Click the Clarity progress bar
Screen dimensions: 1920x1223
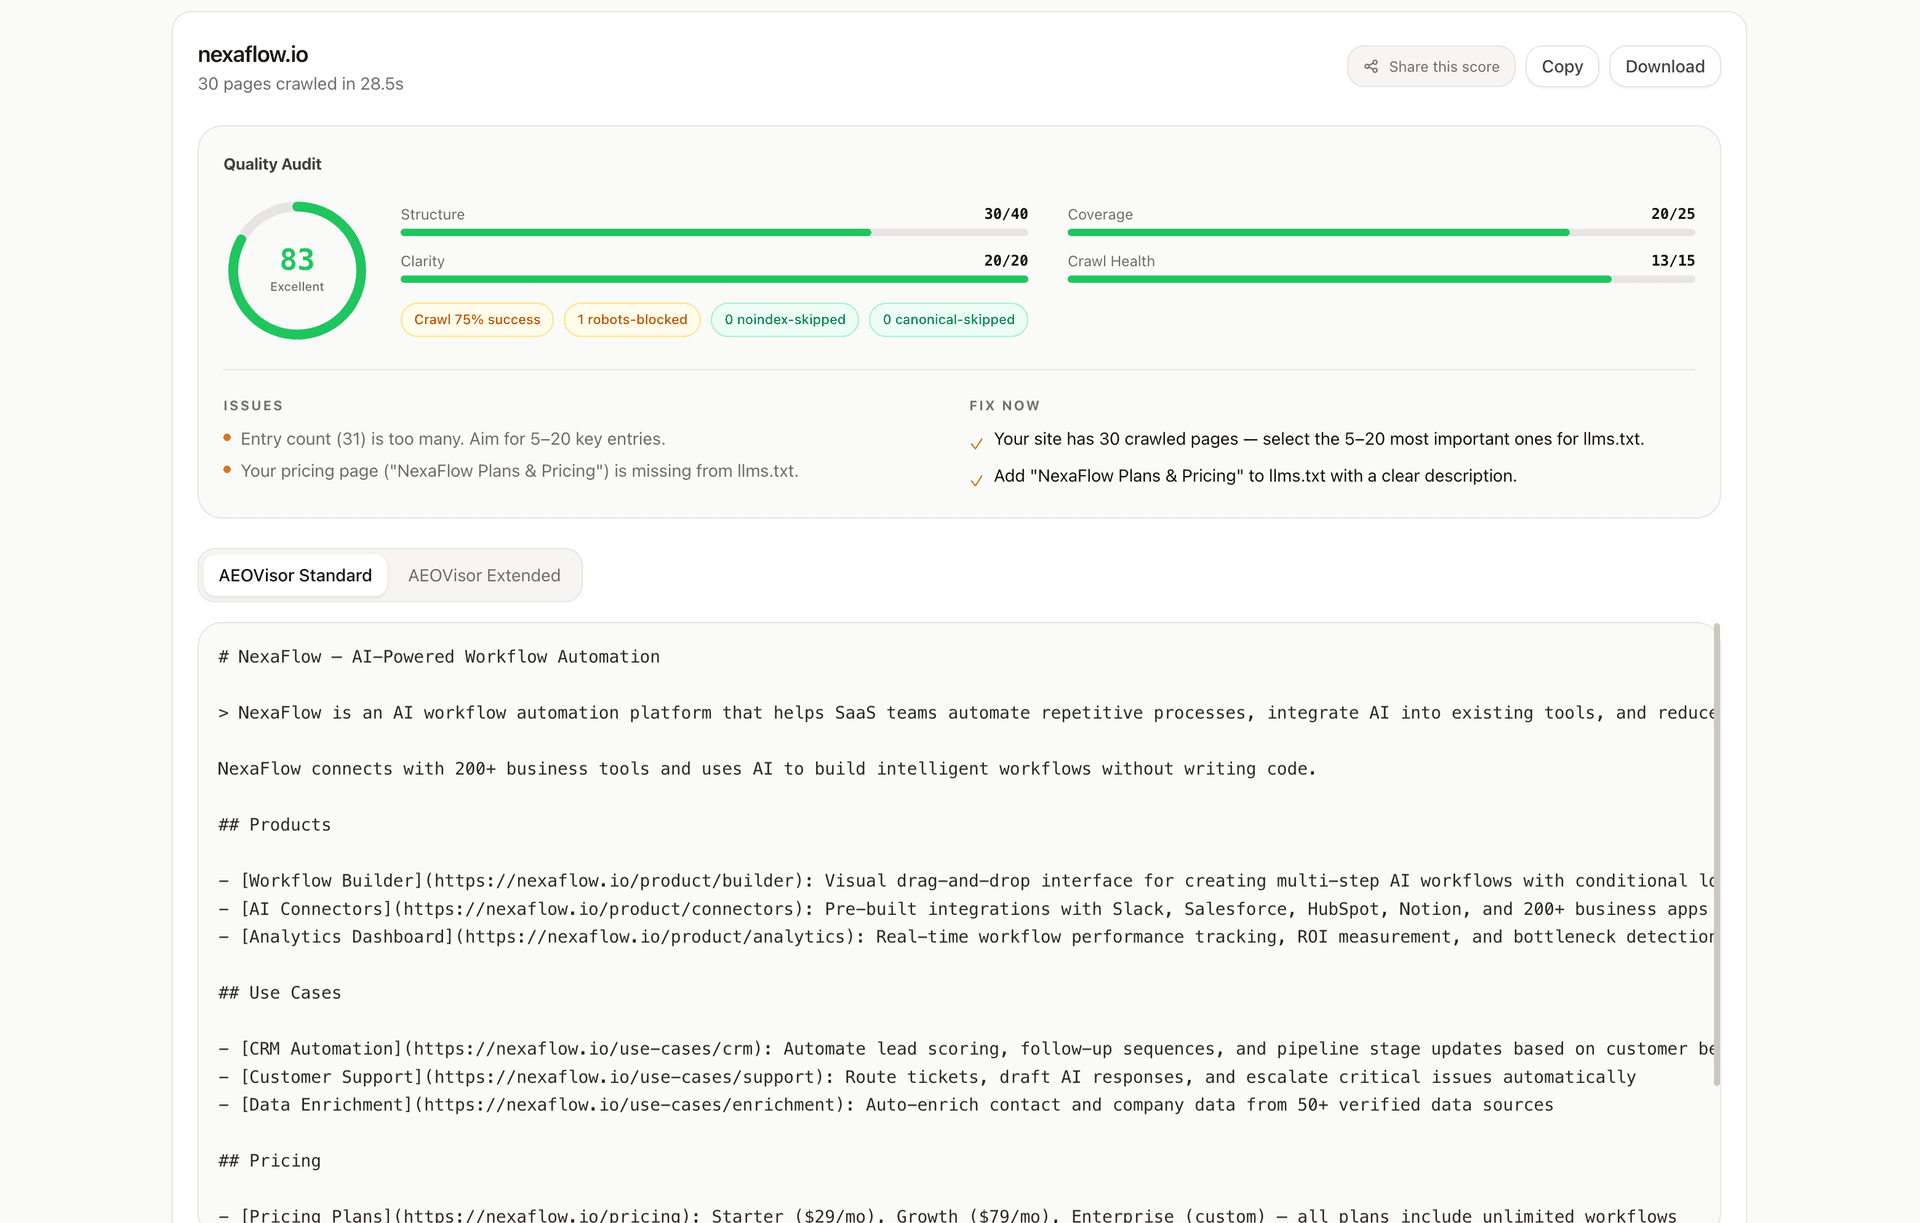pyautogui.click(x=714, y=280)
